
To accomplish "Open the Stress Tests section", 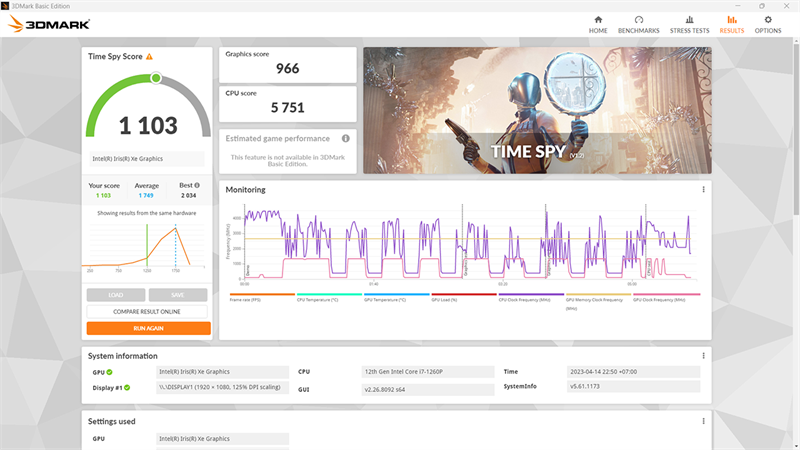I will click(x=689, y=24).
